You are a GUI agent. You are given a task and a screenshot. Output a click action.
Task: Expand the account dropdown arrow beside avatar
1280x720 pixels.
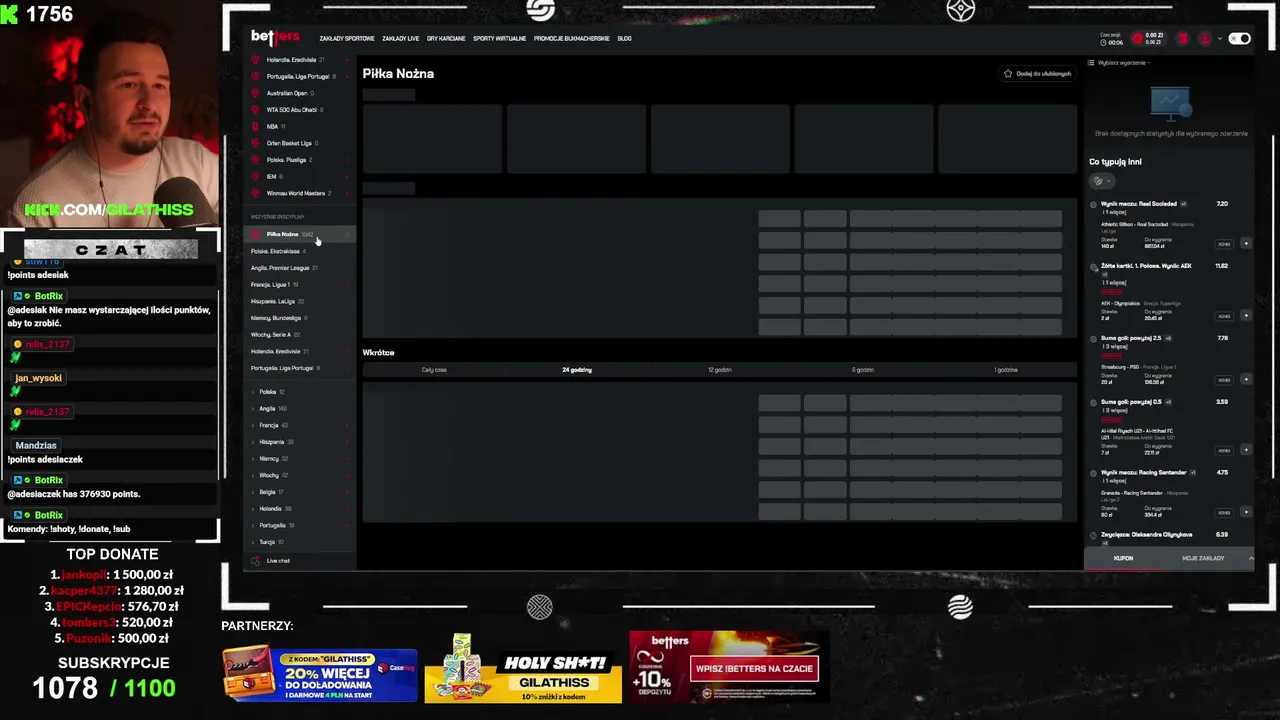[x=1219, y=39]
